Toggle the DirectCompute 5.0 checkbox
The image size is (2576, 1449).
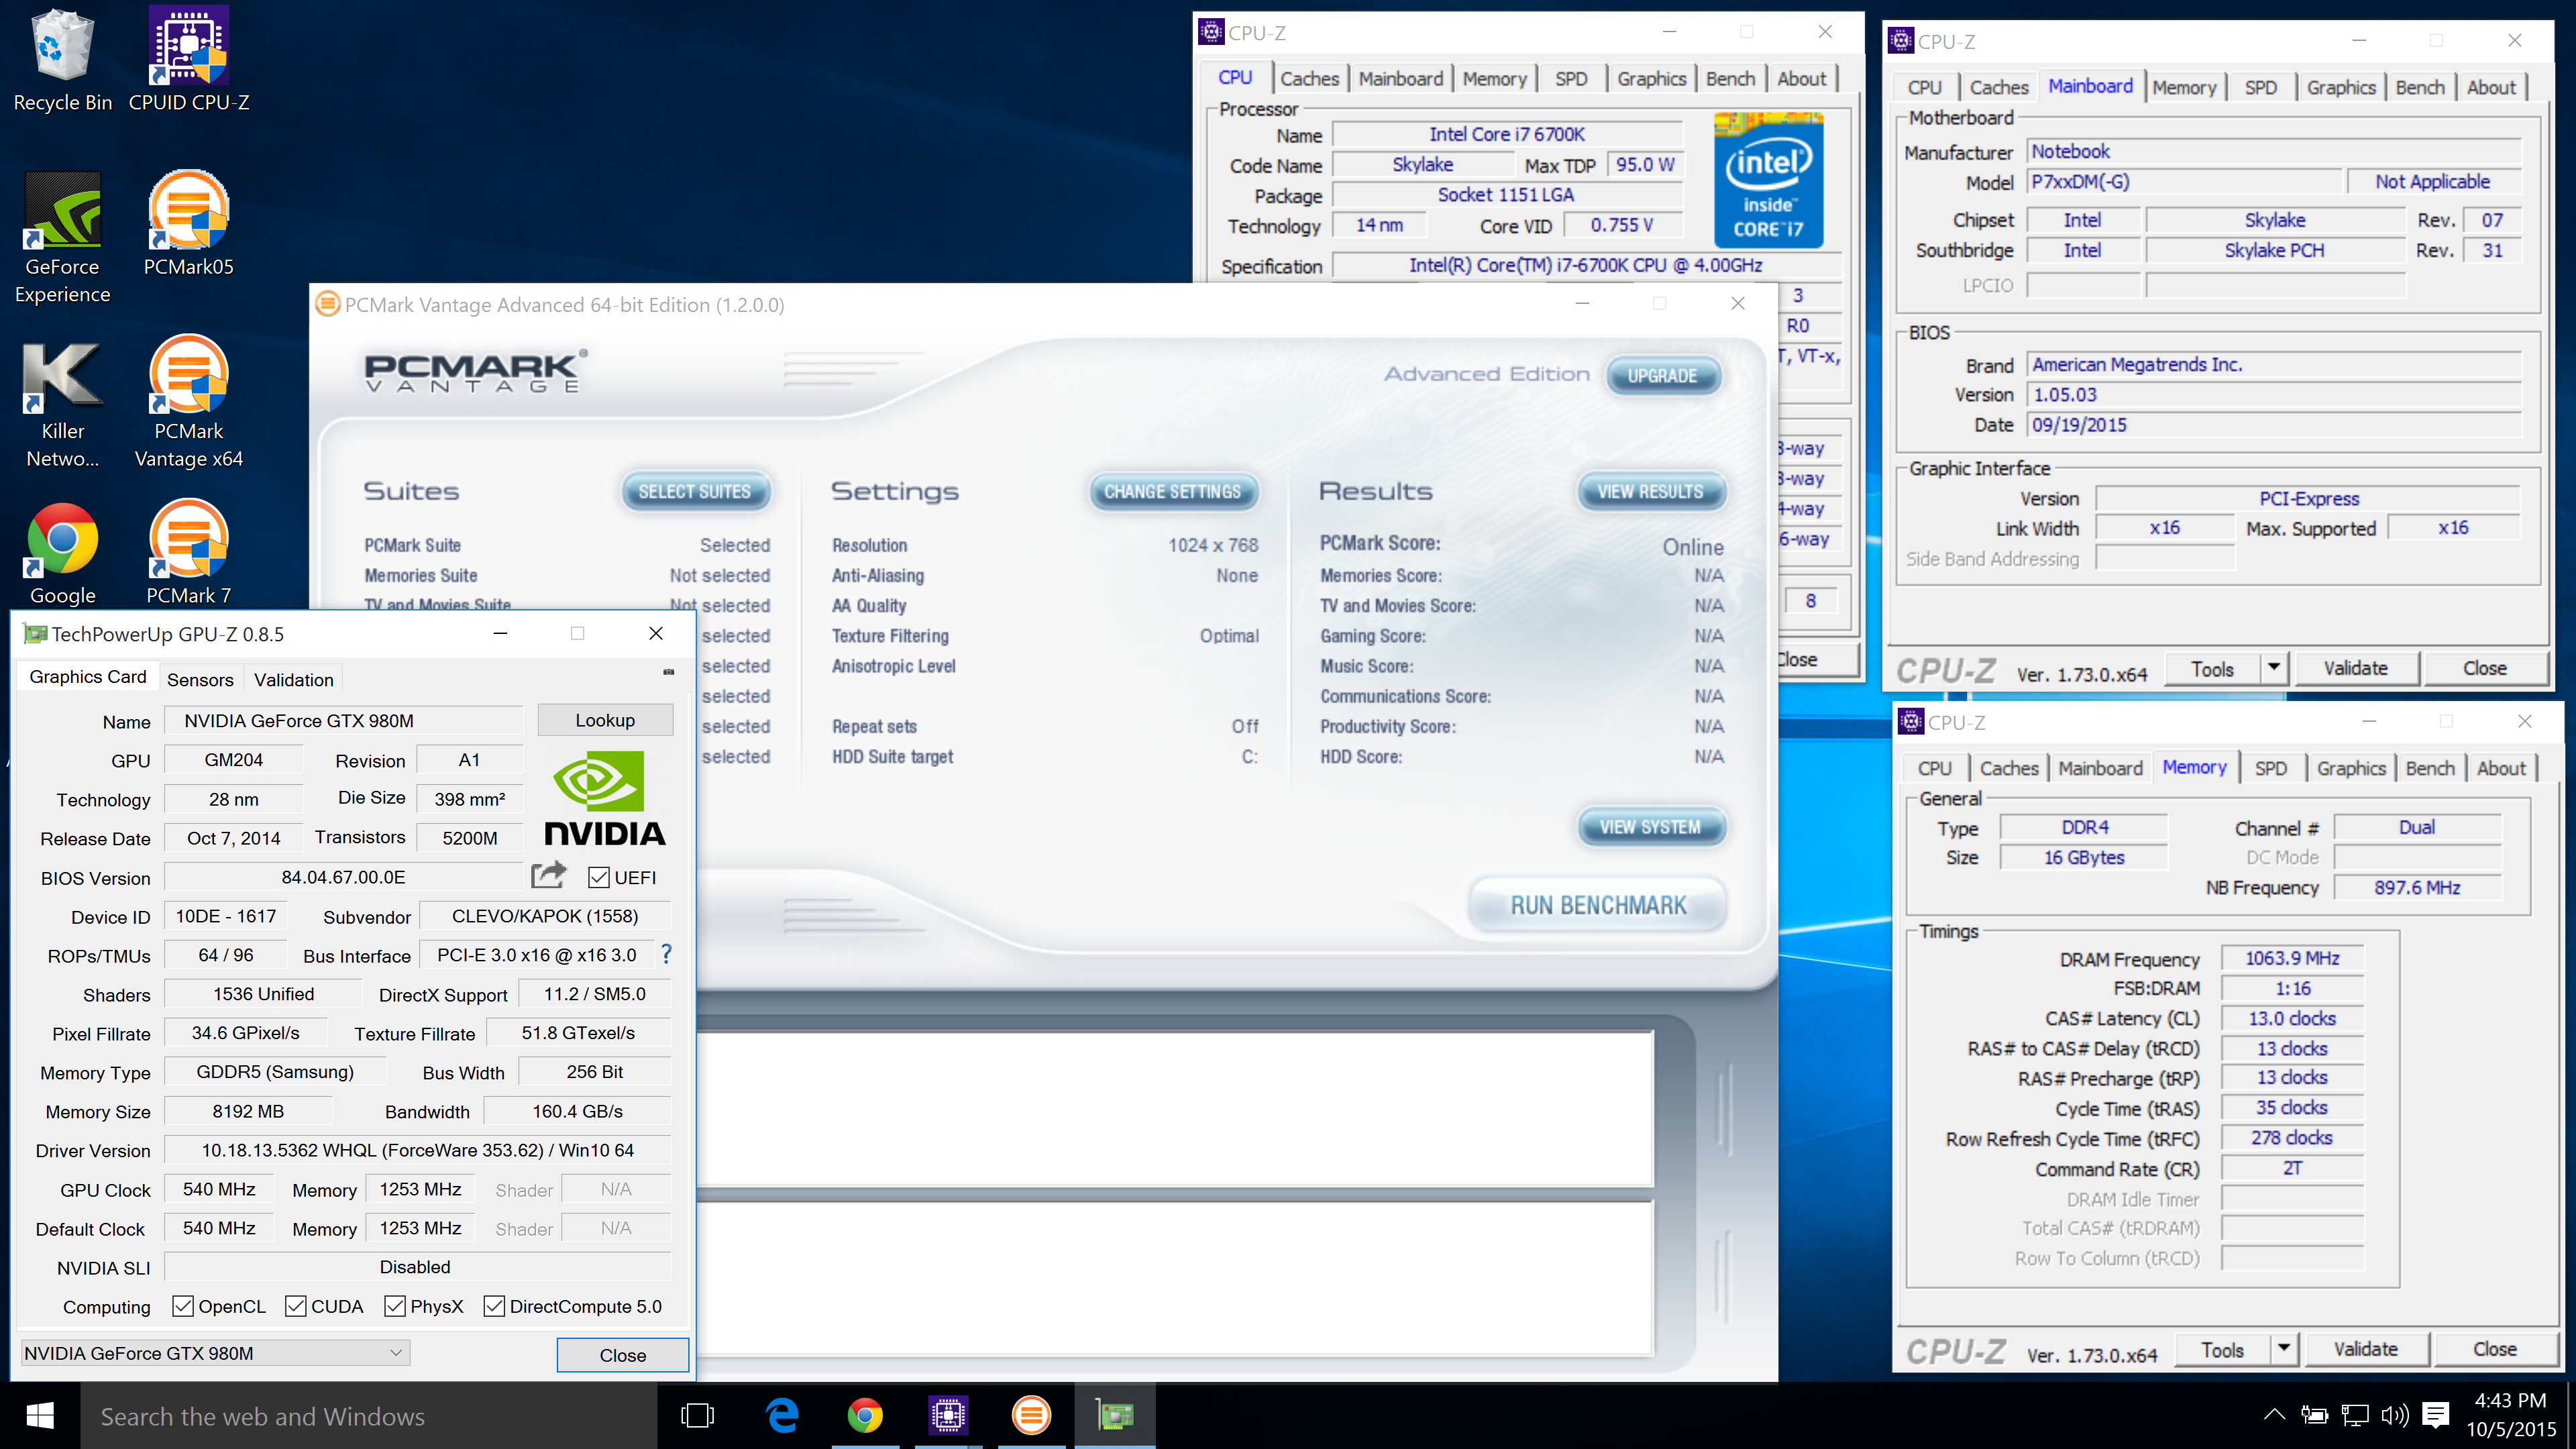pyautogui.click(x=494, y=1306)
